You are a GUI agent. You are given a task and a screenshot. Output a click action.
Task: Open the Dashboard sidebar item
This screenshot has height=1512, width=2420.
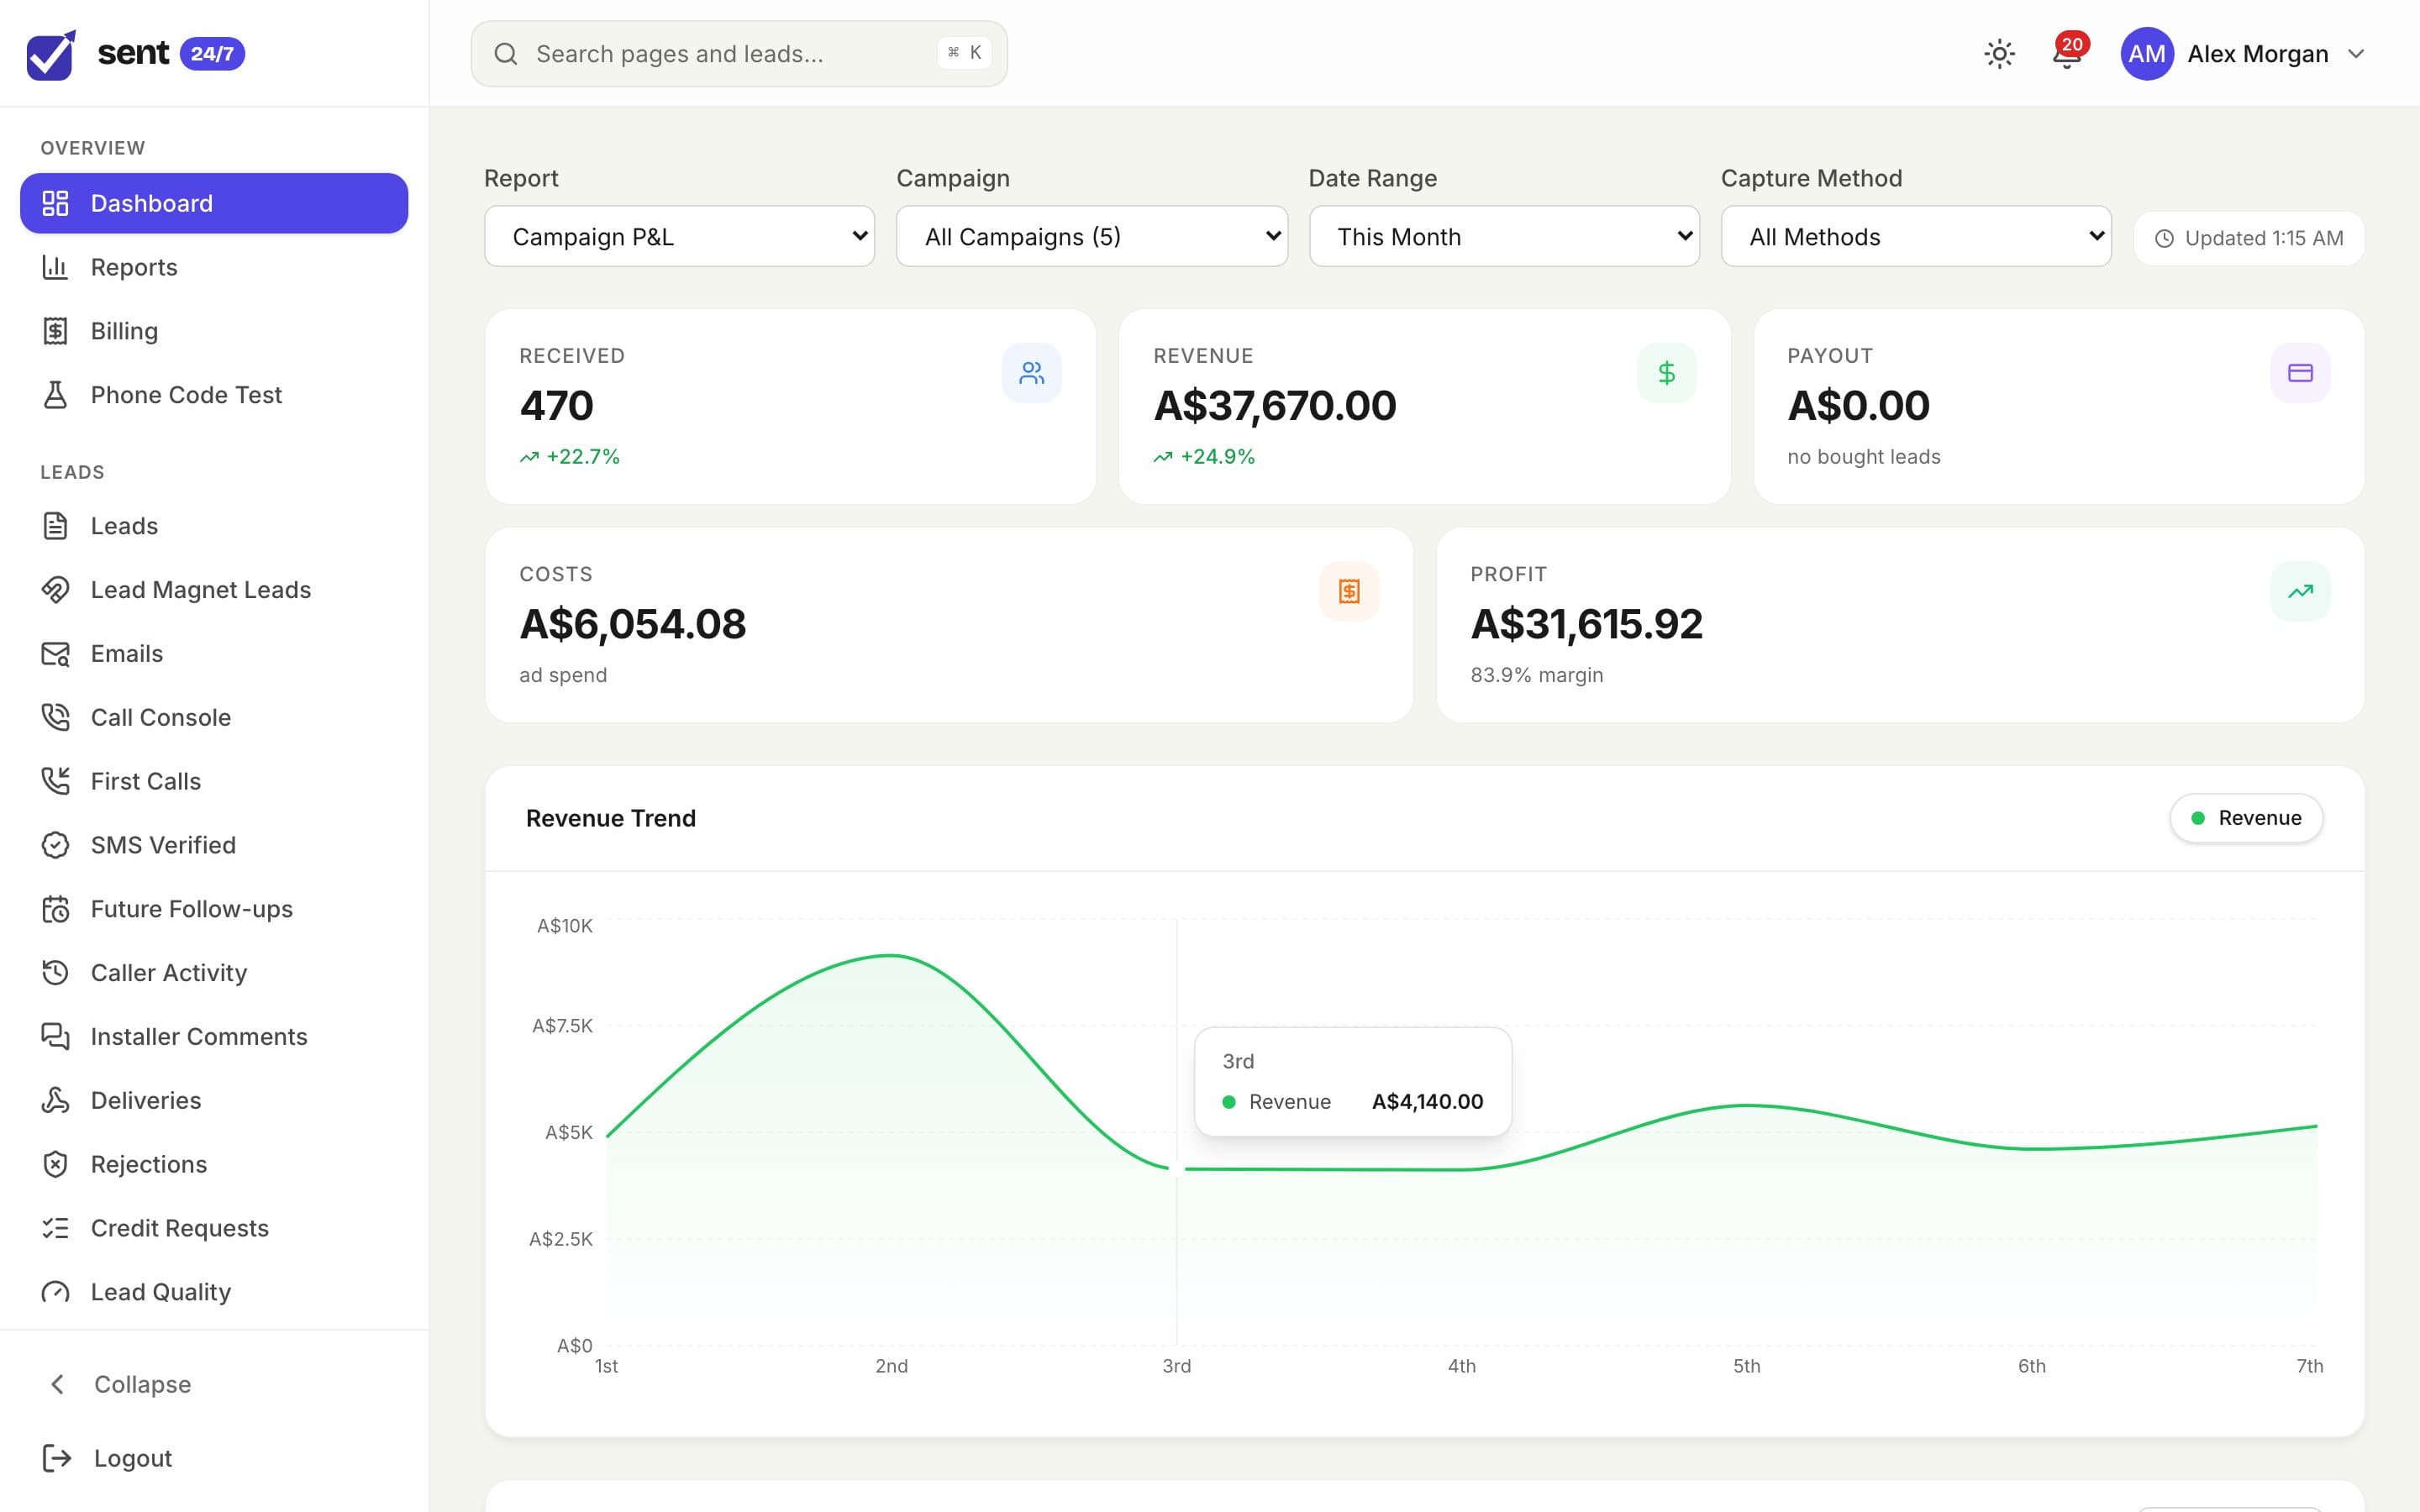point(214,203)
